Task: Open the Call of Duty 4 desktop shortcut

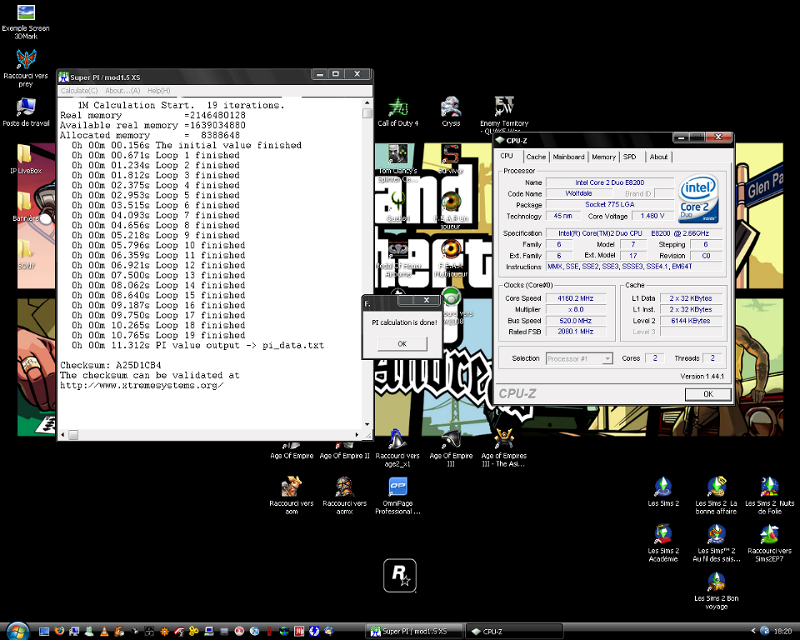Action: click(x=398, y=111)
